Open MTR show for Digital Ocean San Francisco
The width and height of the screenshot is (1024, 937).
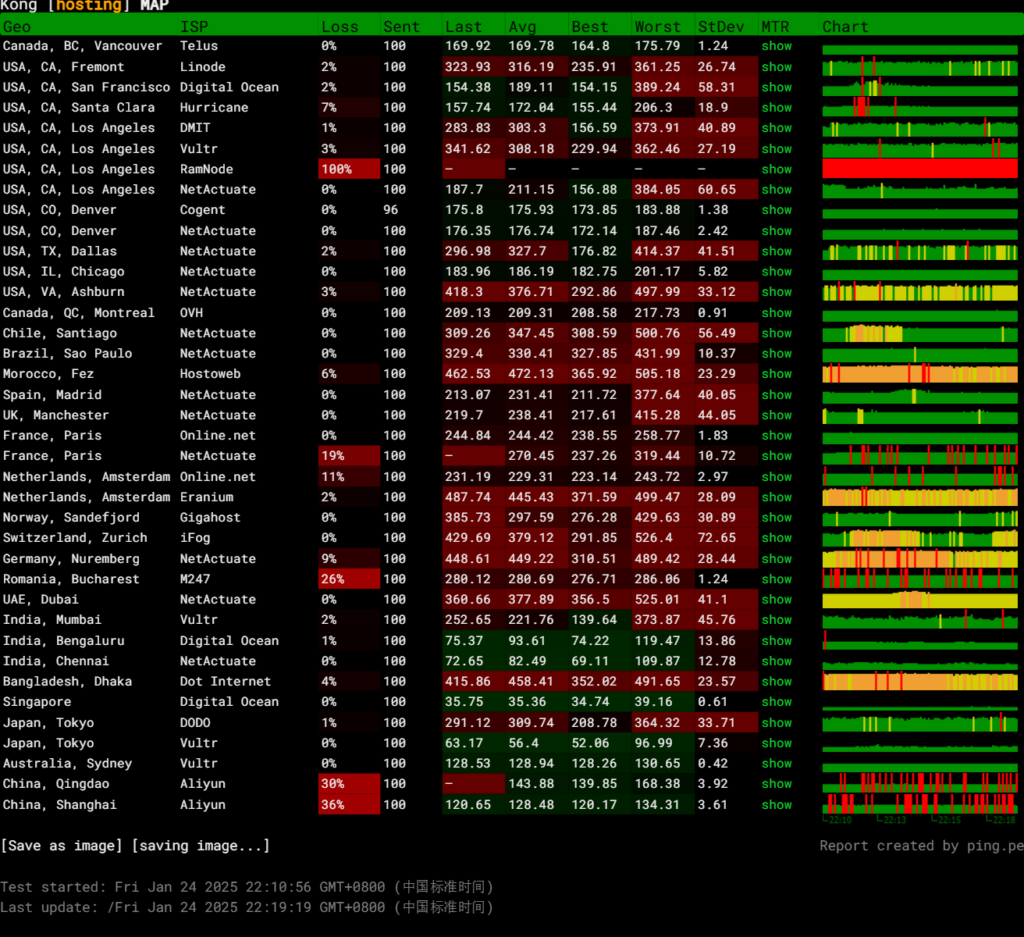point(776,87)
